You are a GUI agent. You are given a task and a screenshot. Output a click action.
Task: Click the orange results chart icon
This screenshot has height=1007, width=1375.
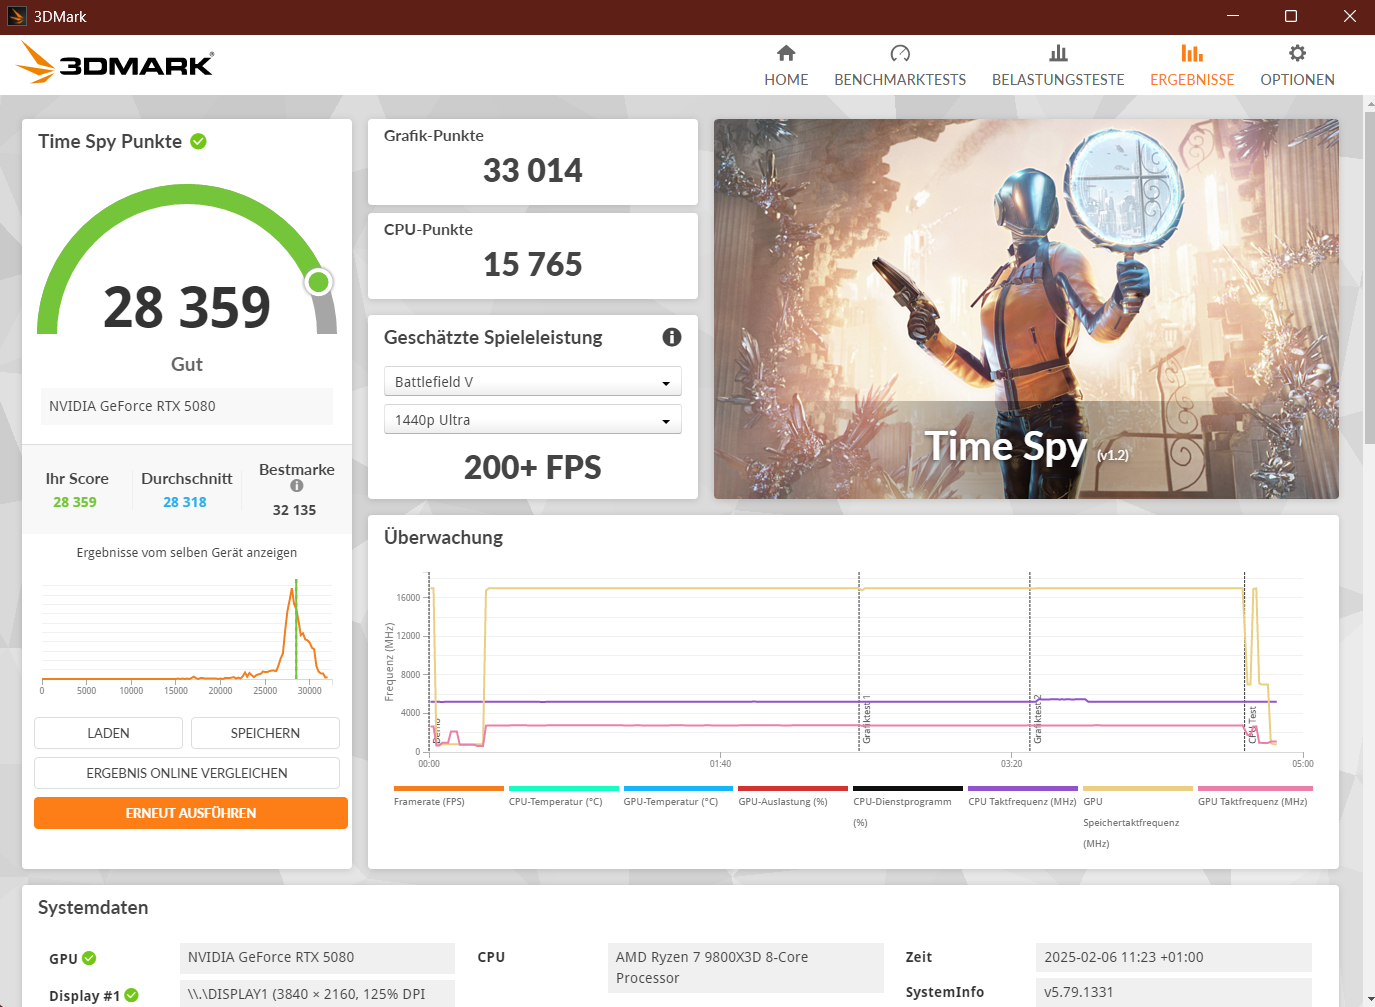tap(1192, 53)
